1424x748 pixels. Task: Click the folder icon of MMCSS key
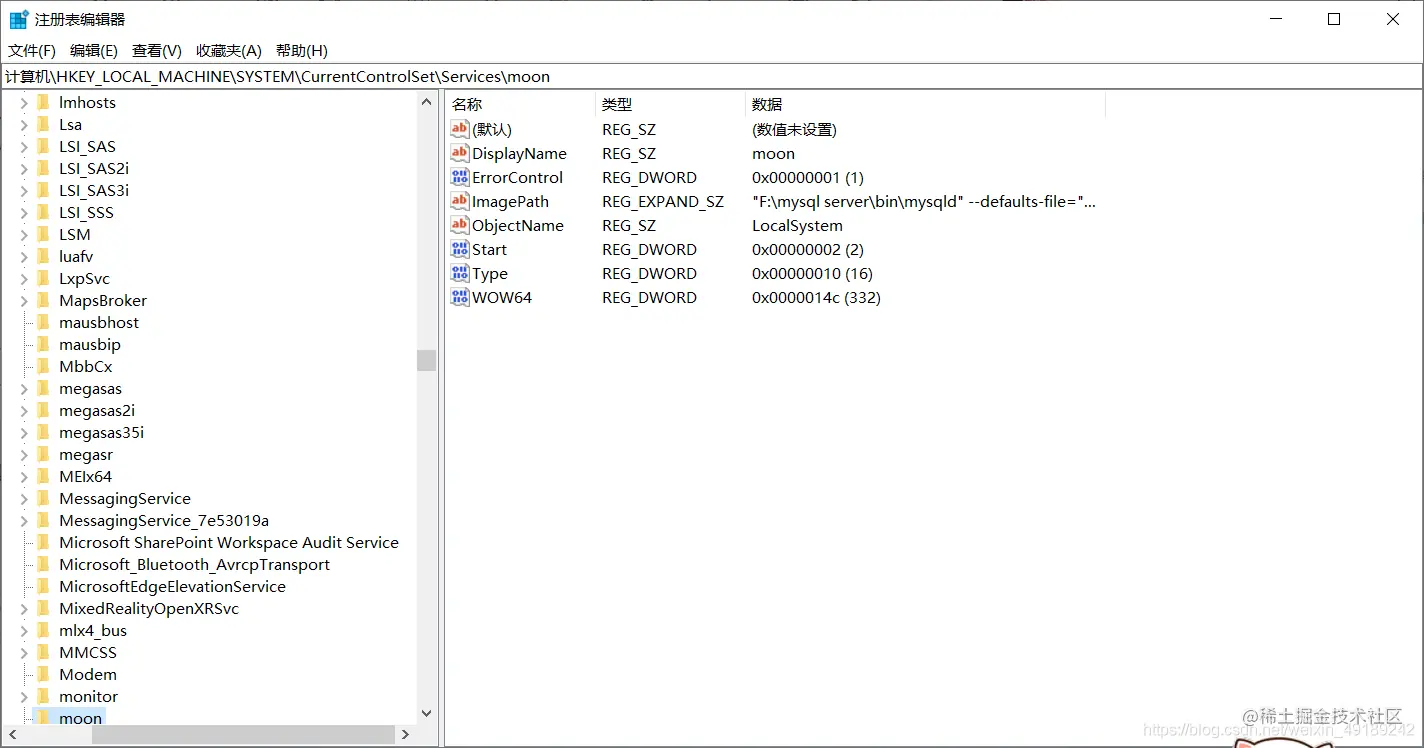click(43, 652)
